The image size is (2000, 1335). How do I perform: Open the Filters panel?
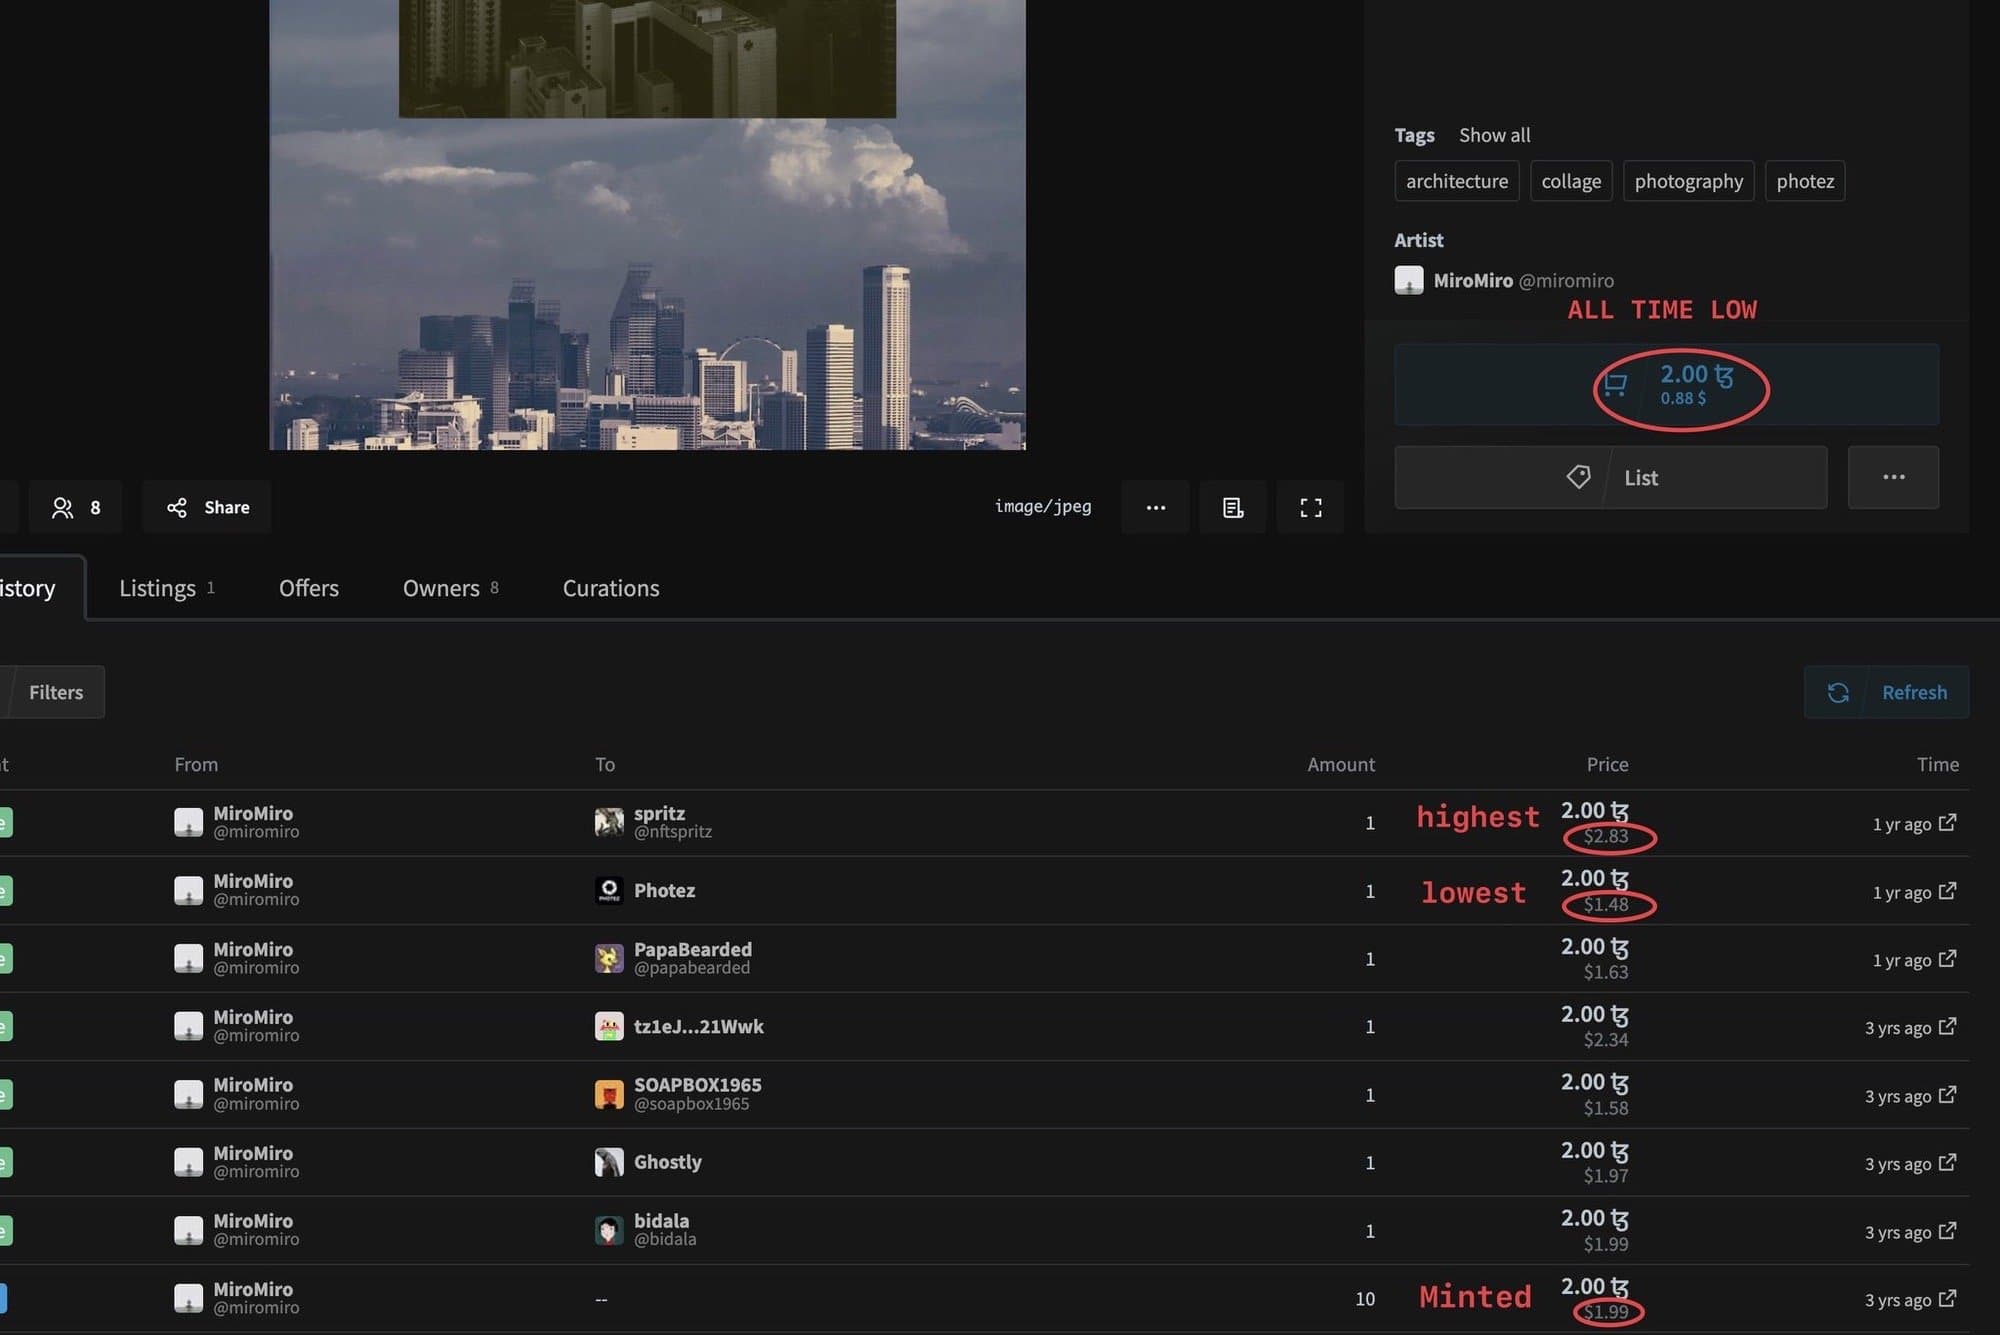click(55, 692)
